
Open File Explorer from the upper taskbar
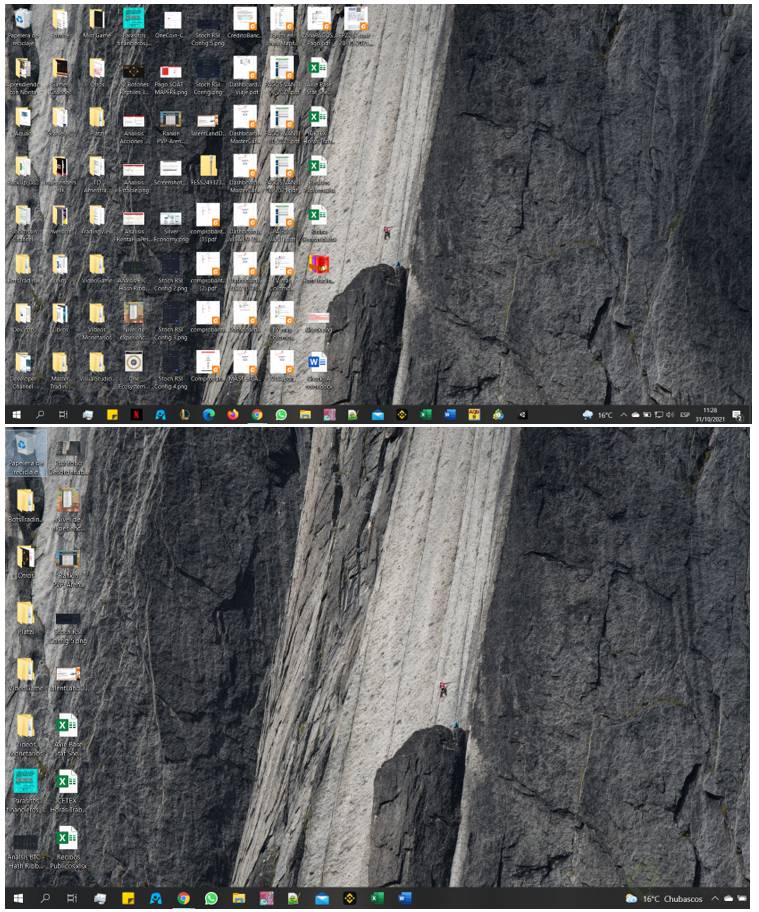305,415
